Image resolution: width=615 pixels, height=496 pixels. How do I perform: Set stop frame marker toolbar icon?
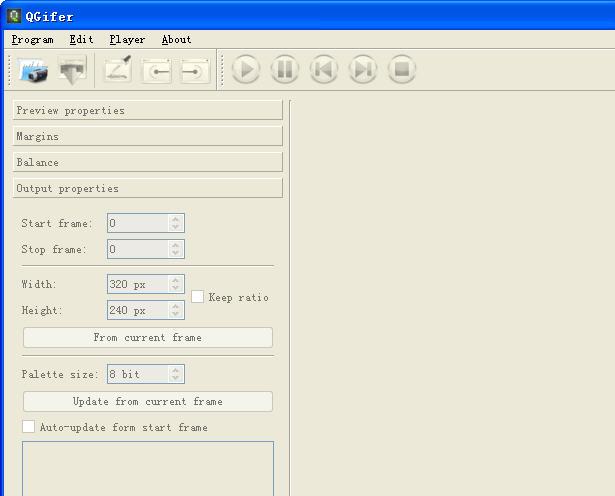[x=194, y=70]
